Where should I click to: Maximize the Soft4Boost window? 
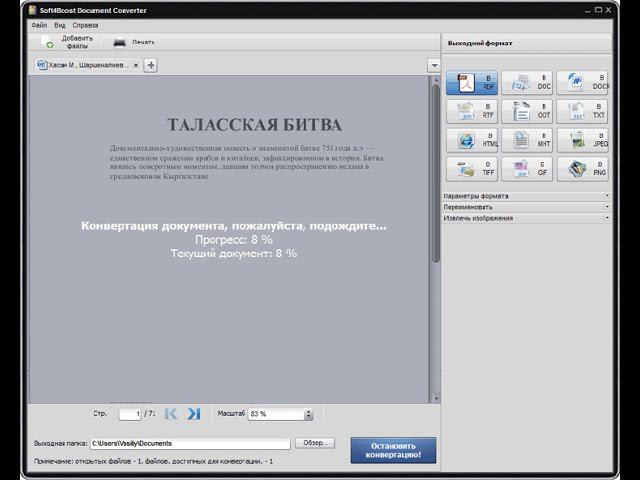[598, 10]
